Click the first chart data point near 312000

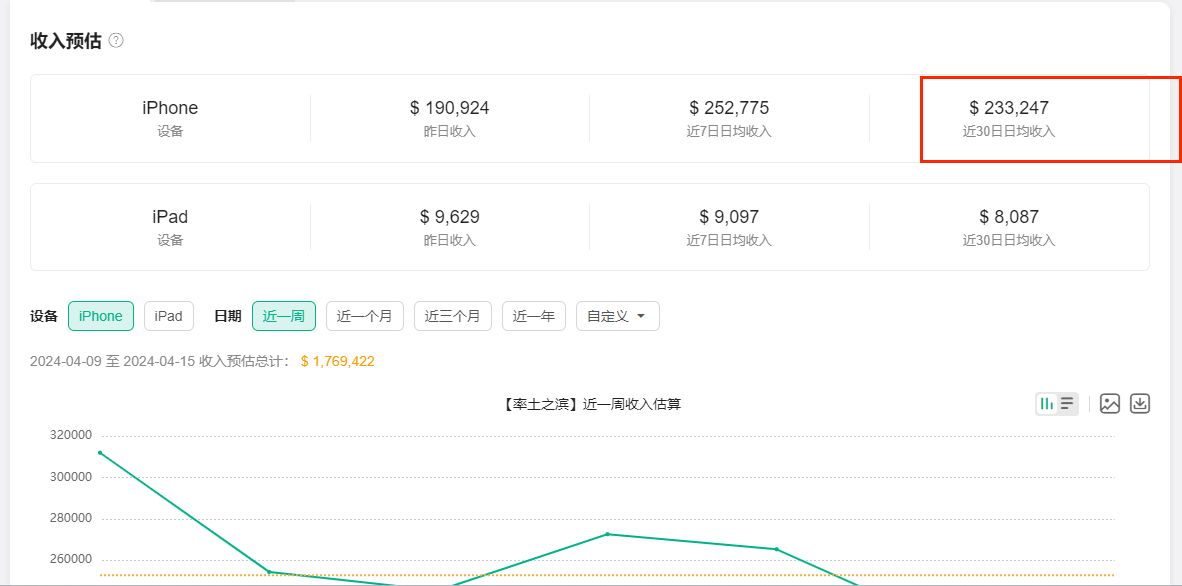[100, 453]
